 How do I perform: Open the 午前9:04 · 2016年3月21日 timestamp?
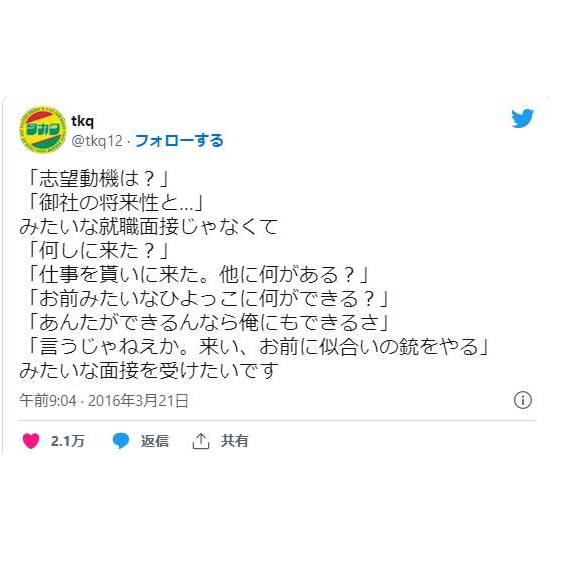[104, 400]
